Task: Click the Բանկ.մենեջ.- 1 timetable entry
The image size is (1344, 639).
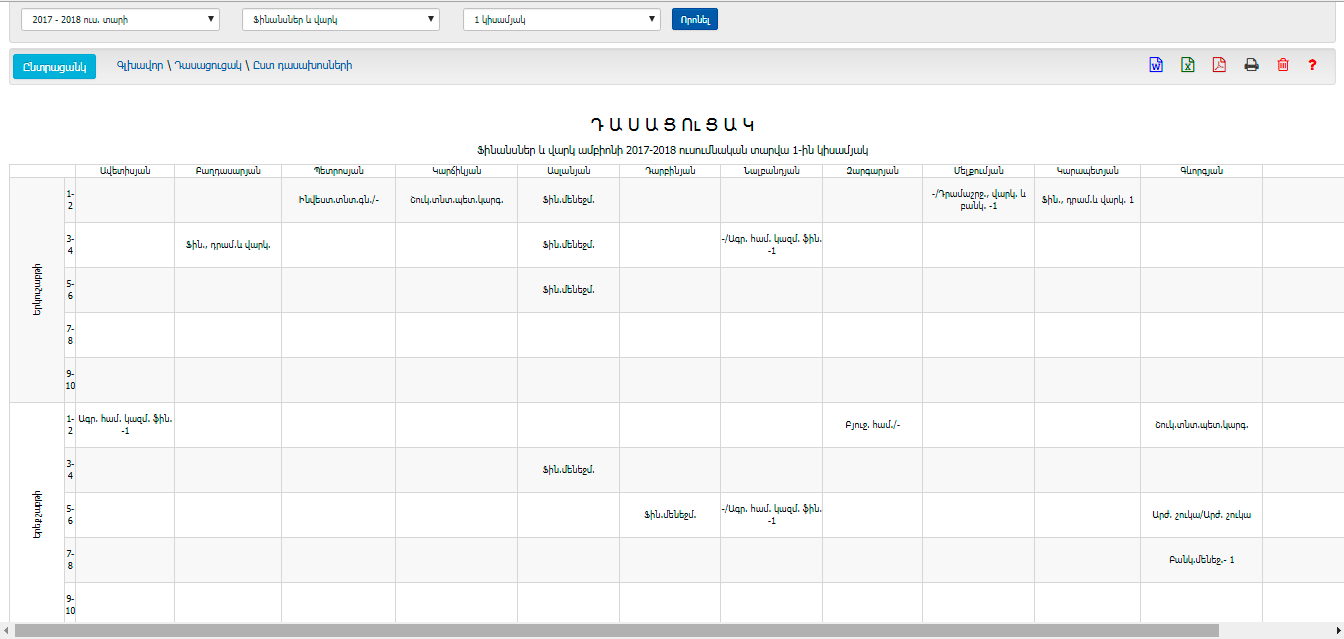Action: (x=1201, y=560)
